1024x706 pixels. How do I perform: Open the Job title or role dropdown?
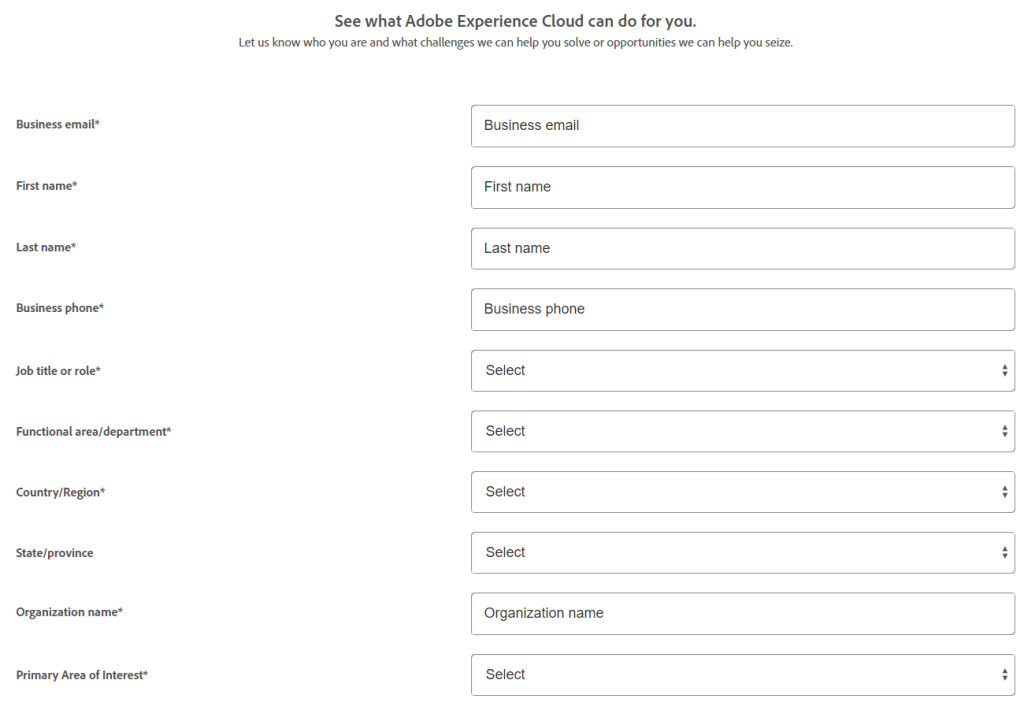(x=742, y=370)
